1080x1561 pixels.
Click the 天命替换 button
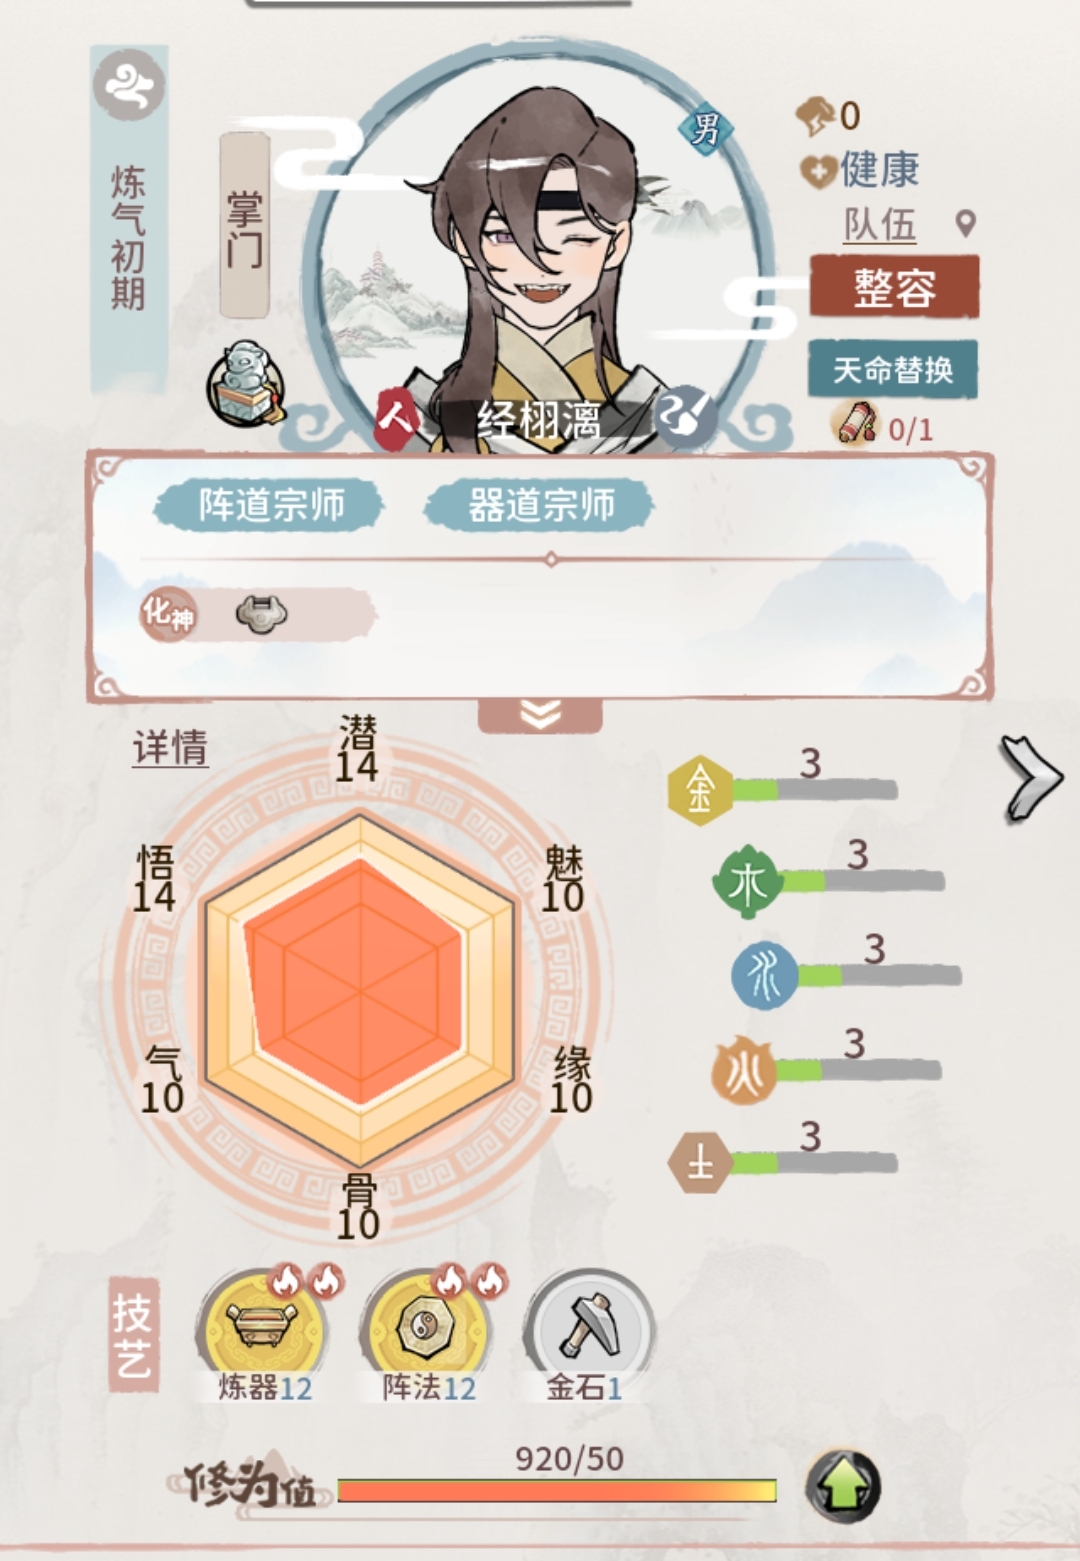tap(892, 369)
